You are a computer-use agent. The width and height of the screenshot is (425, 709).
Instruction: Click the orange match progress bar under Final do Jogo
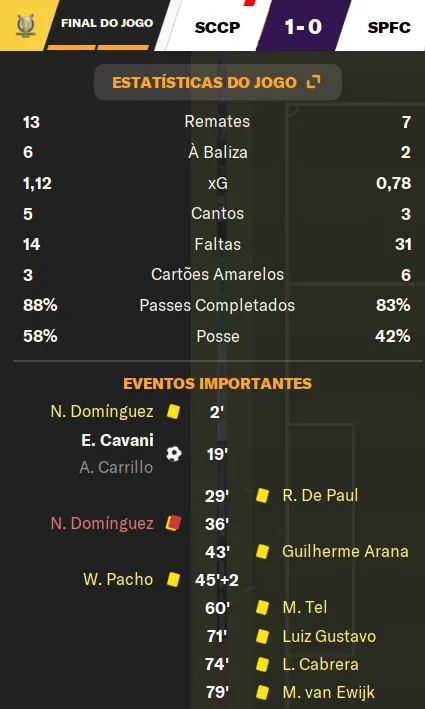coord(98,47)
